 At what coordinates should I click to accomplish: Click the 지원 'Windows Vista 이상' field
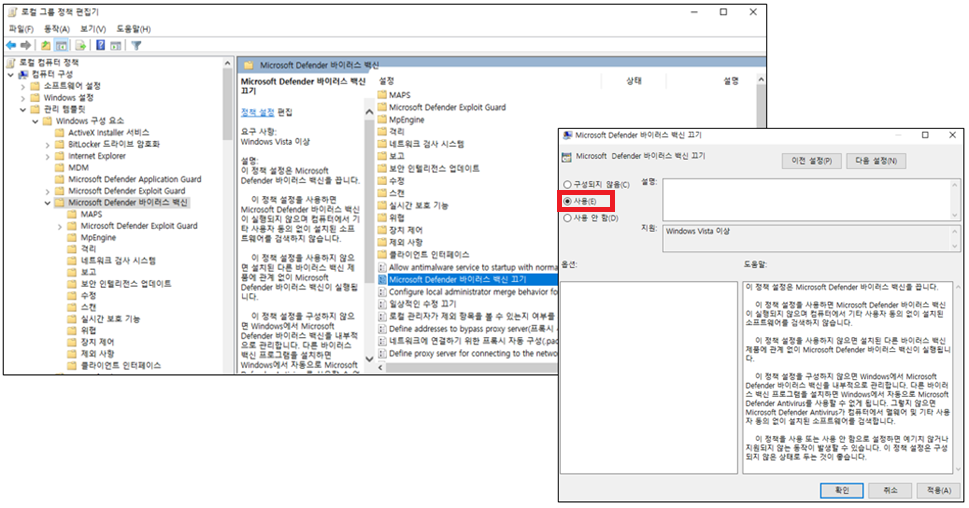pyautogui.click(x=808, y=238)
